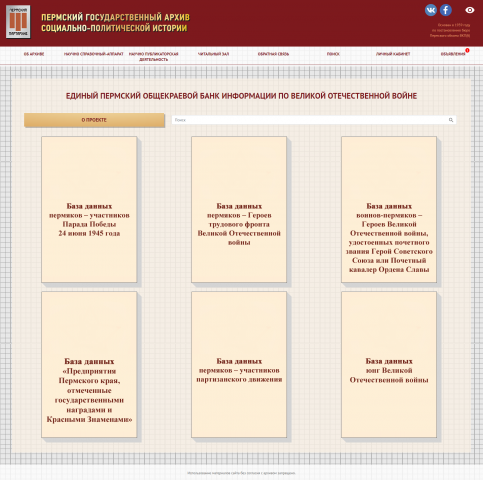Image resolution: width=483 pixels, height=480 pixels.
Task: Click the archive logo in header
Action: click(x=18, y=22)
